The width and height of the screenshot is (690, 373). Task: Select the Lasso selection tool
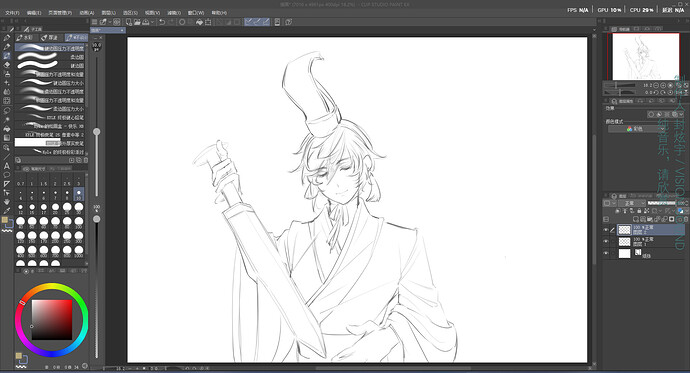(x=7, y=110)
